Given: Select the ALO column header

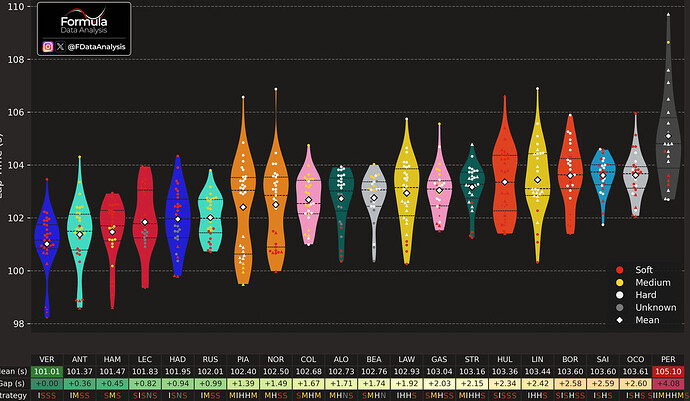Looking at the screenshot, I should coord(341,360).
